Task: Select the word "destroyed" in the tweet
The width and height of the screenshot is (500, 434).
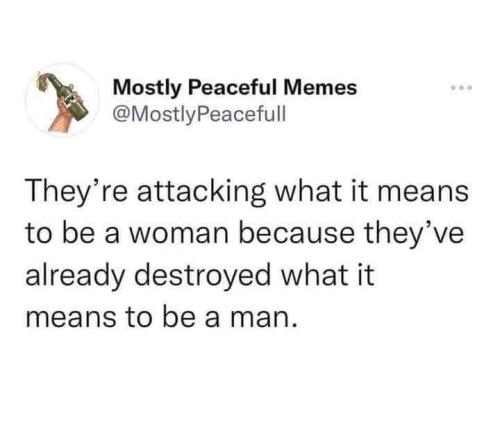Action: point(202,276)
